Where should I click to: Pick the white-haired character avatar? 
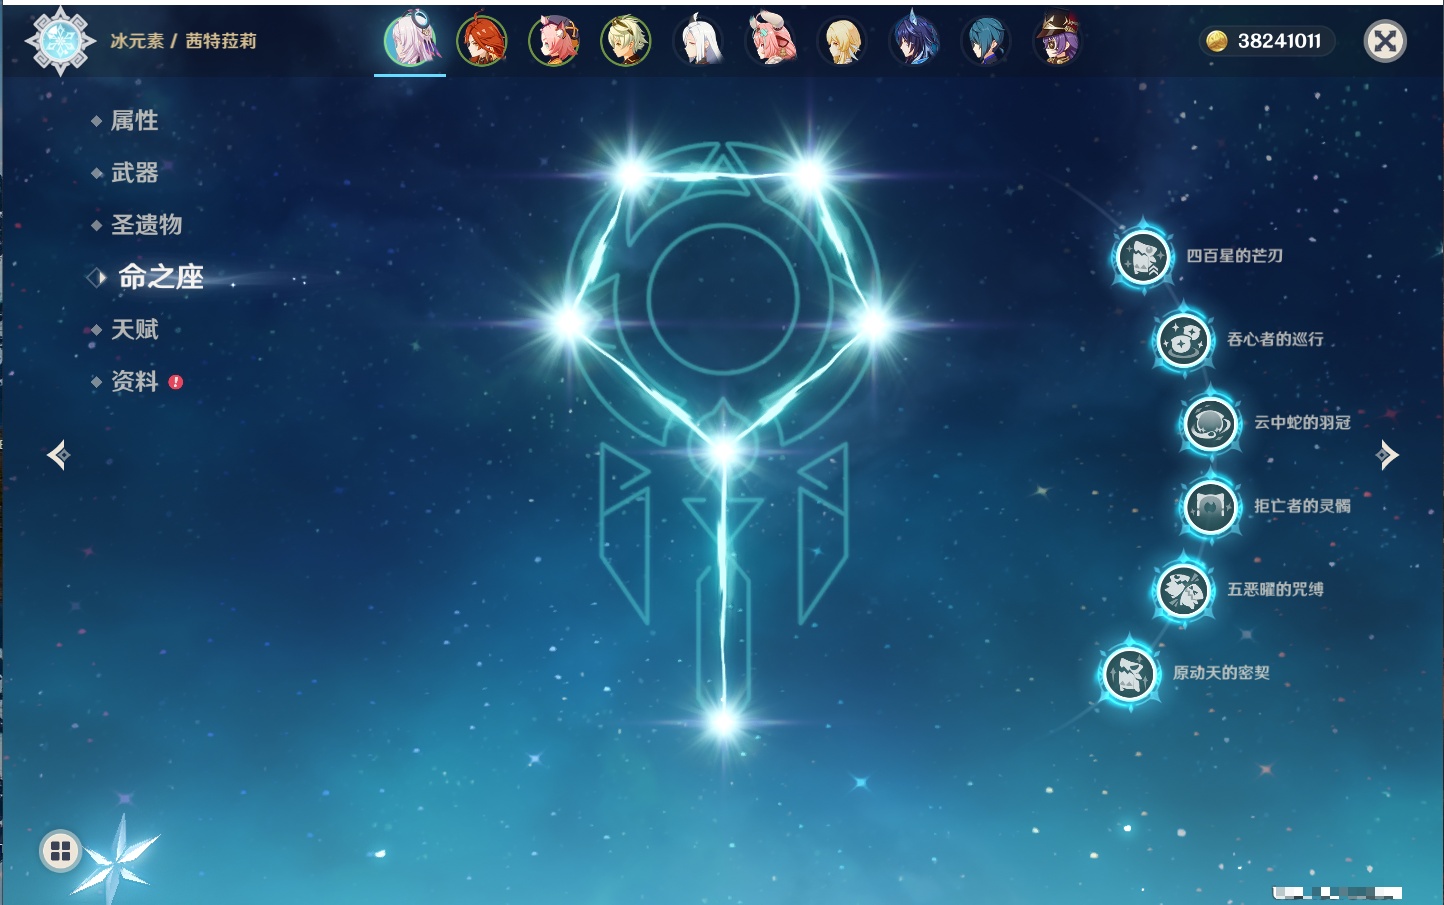click(x=698, y=41)
